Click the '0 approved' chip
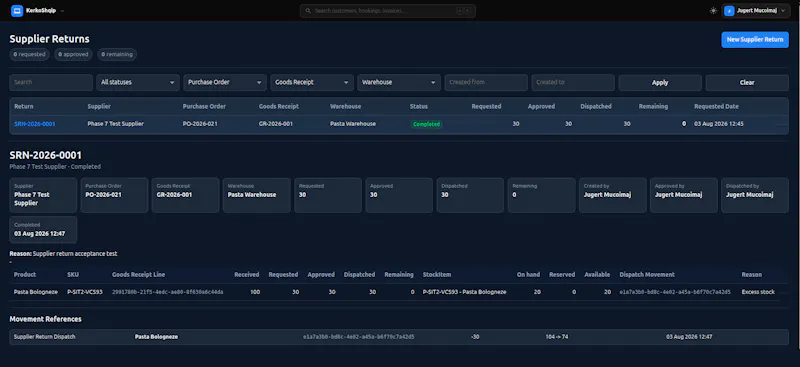 click(73, 54)
